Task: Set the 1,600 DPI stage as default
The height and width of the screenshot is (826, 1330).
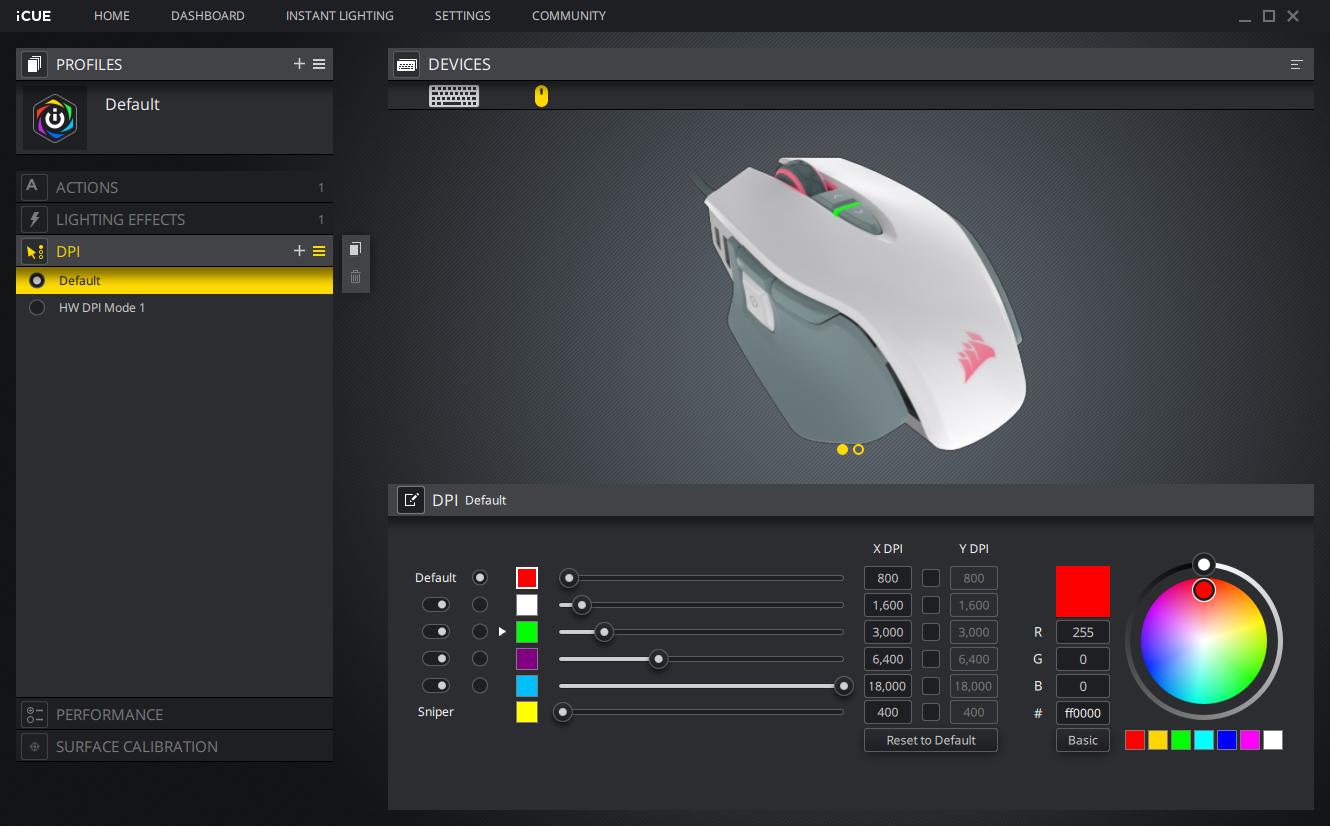Action: click(x=480, y=605)
